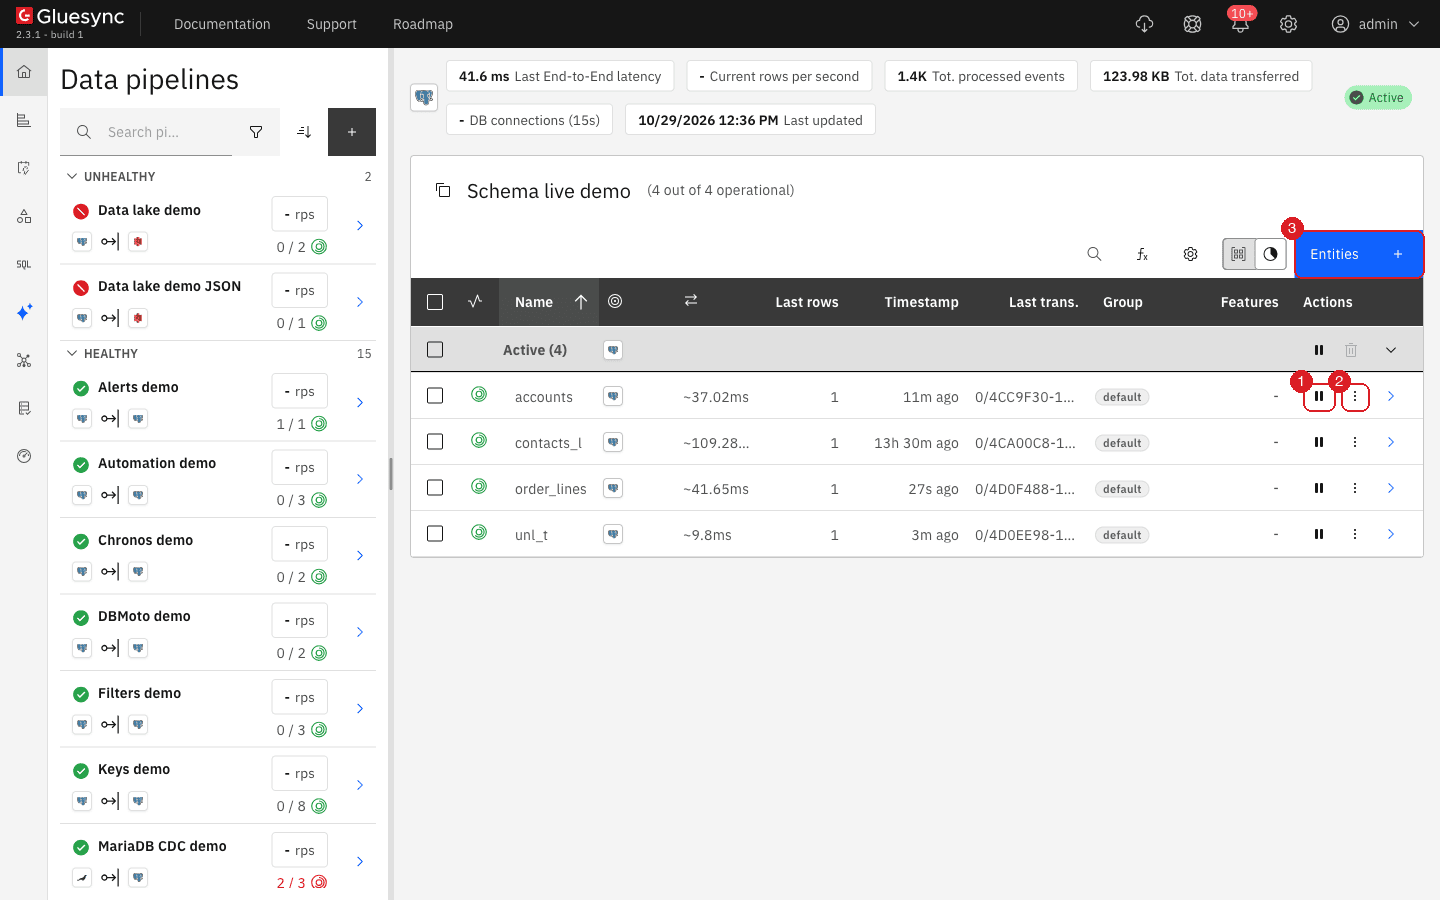Expand the Alerts demo pipeline
1440x900 pixels.
click(x=360, y=403)
